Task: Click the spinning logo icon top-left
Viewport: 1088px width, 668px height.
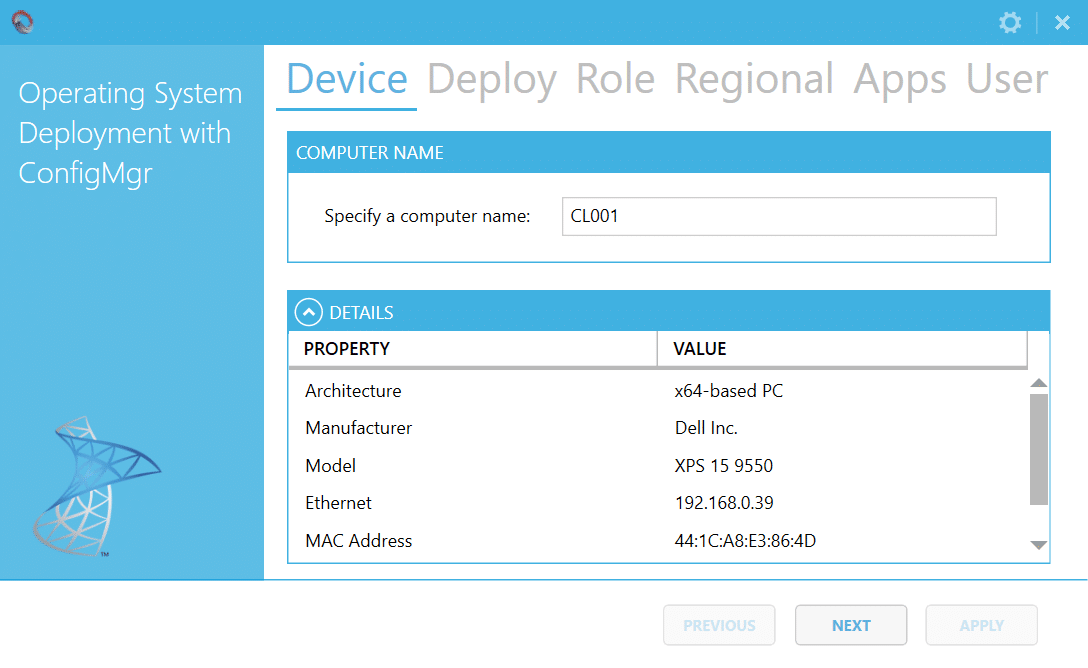Action: coord(22,21)
